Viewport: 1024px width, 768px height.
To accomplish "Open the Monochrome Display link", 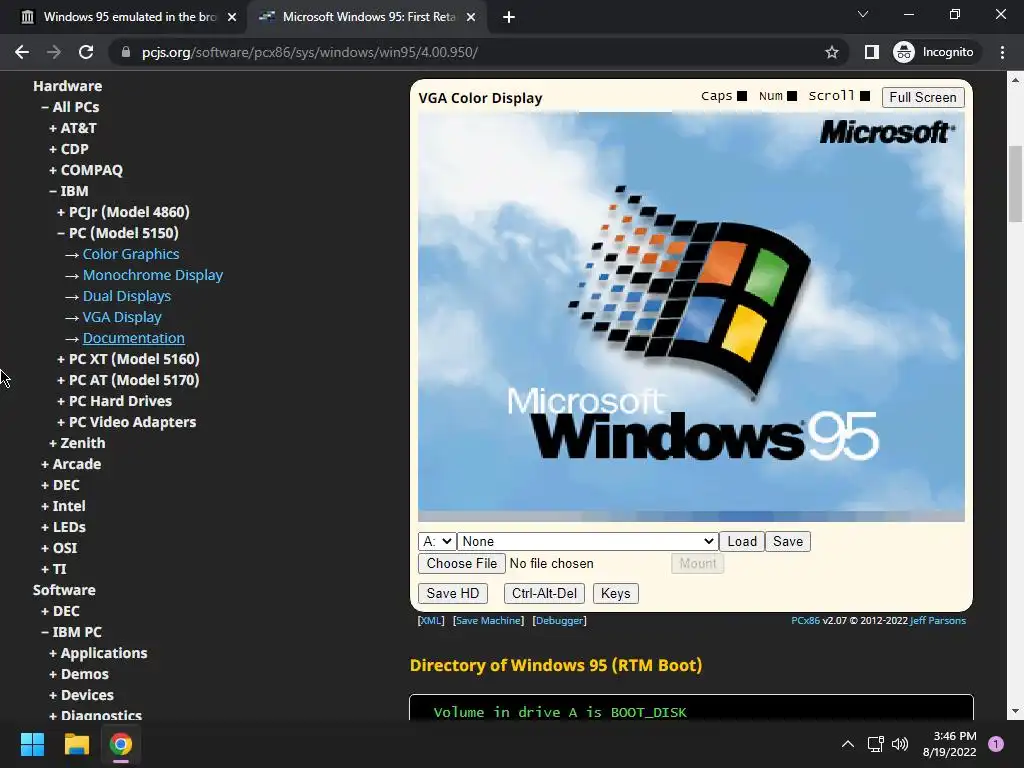I will (153, 275).
